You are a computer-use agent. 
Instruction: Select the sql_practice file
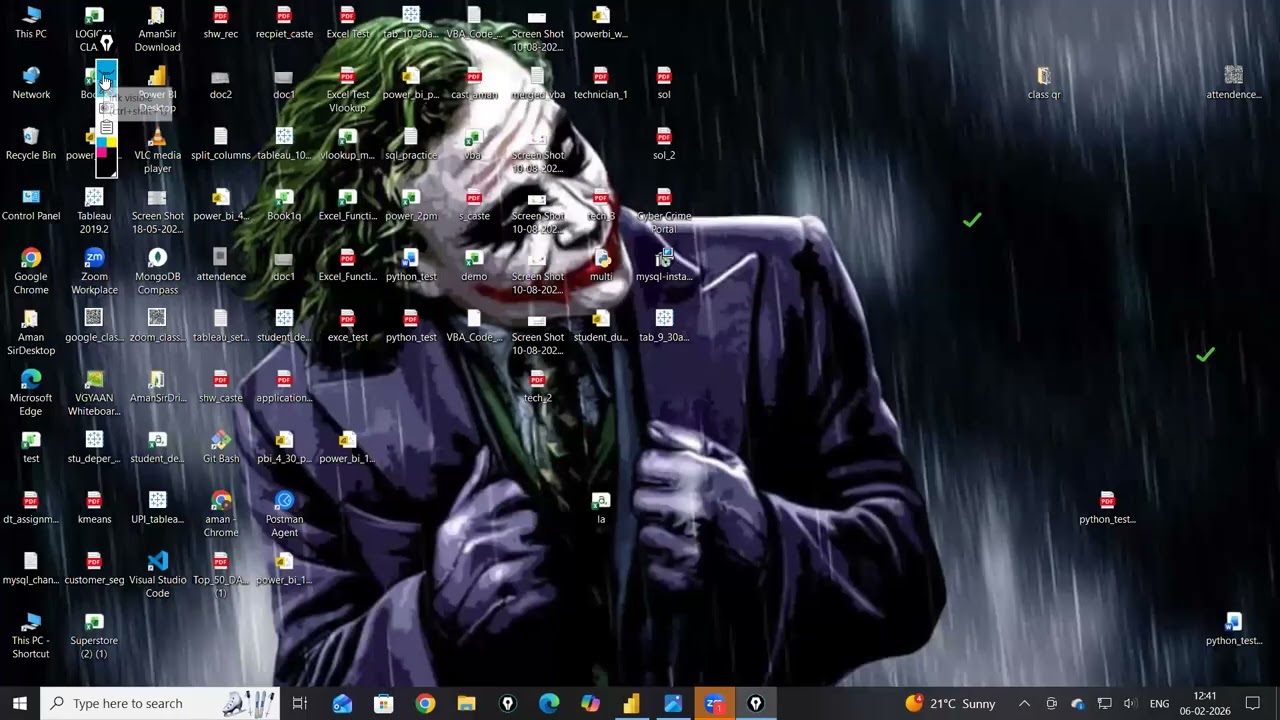pyautogui.click(x=411, y=144)
